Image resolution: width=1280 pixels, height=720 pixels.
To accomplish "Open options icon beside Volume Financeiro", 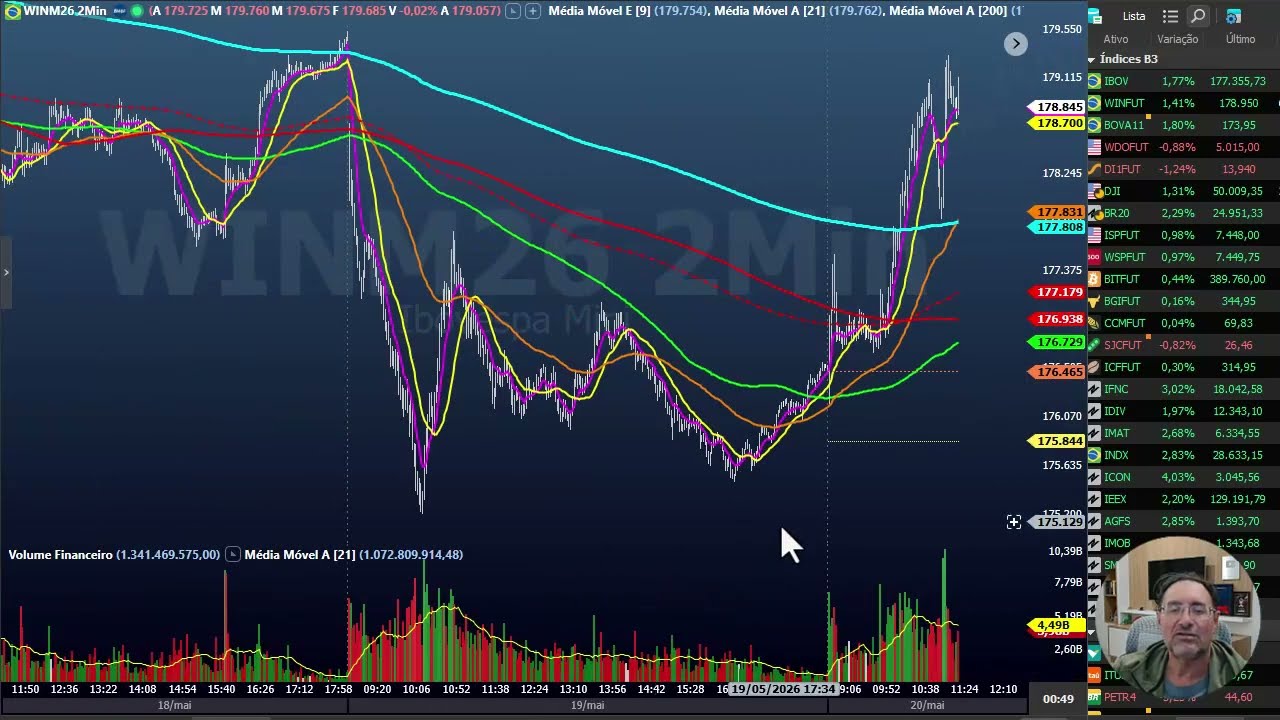I will pos(233,554).
